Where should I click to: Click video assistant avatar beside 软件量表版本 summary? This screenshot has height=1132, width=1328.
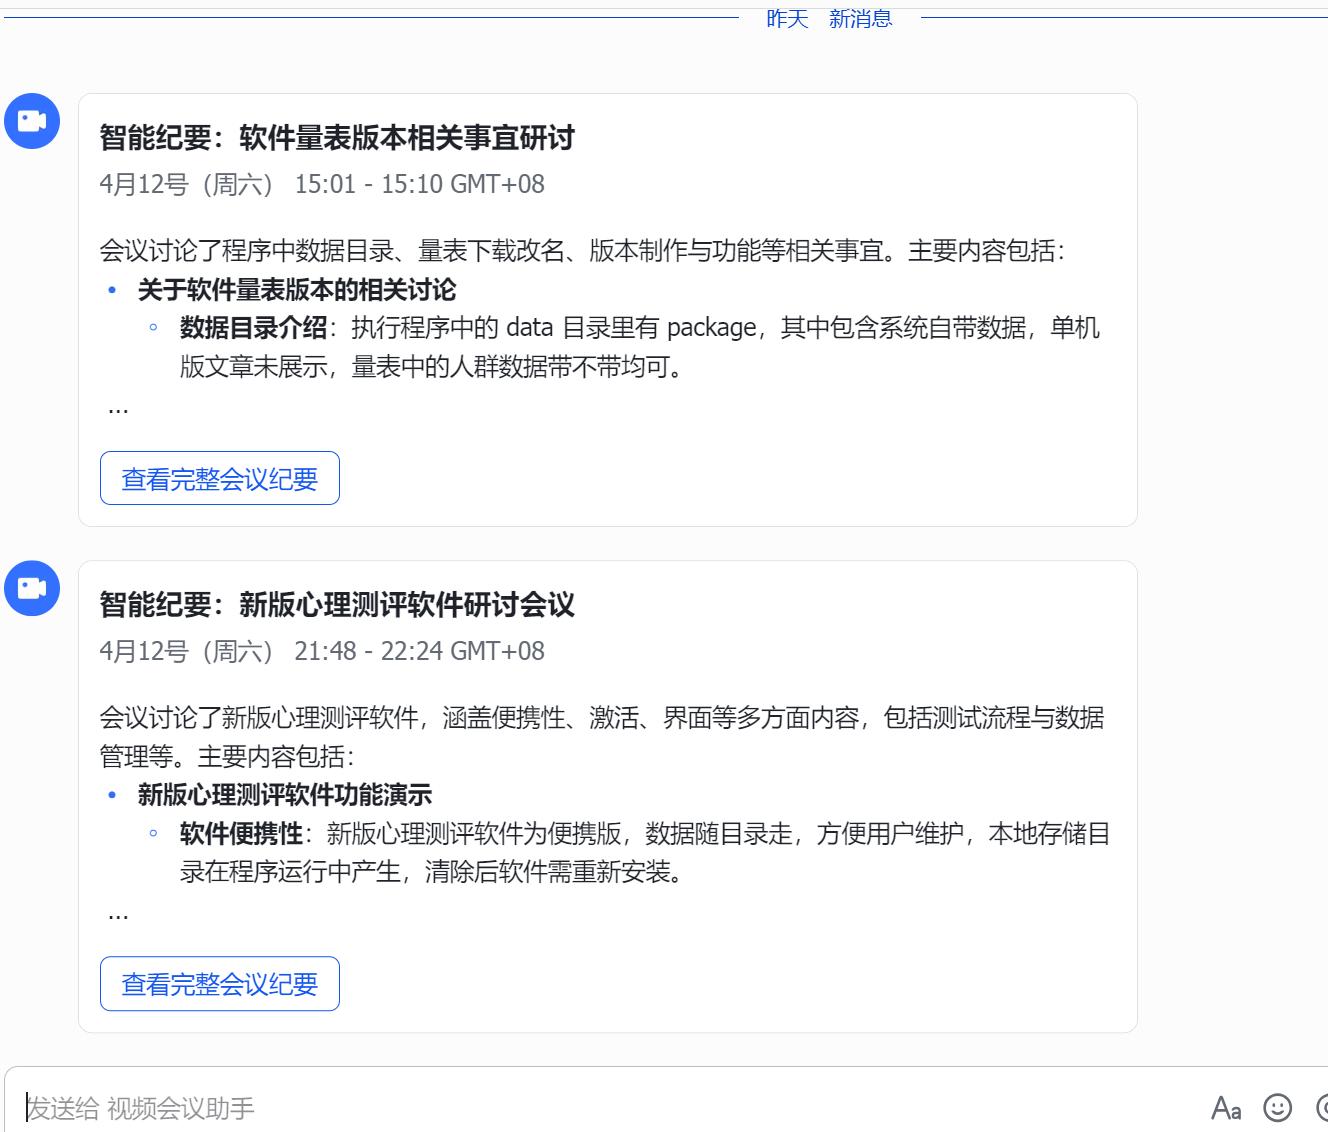pyautogui.click(x=32, y=121)
